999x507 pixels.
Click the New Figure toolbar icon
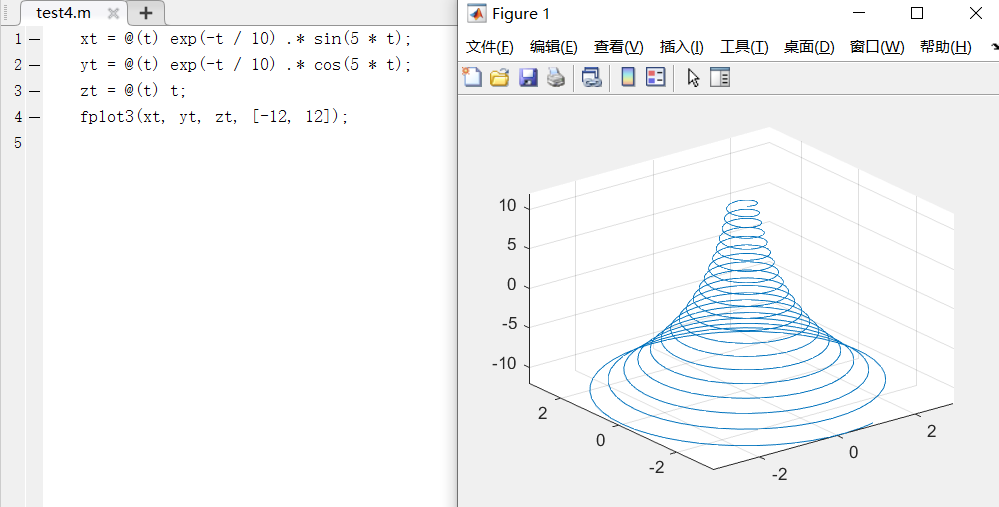(472, 77)
